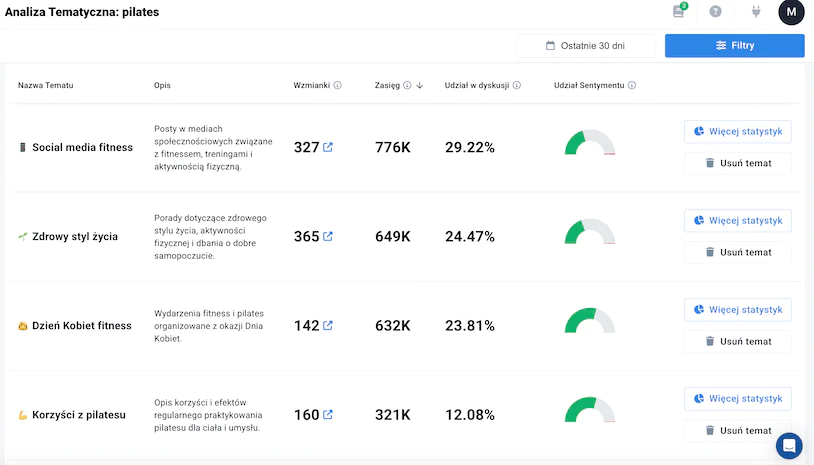Click the Filtry button
The height and width of the screenshot is (465, 814).
point(735,46)
